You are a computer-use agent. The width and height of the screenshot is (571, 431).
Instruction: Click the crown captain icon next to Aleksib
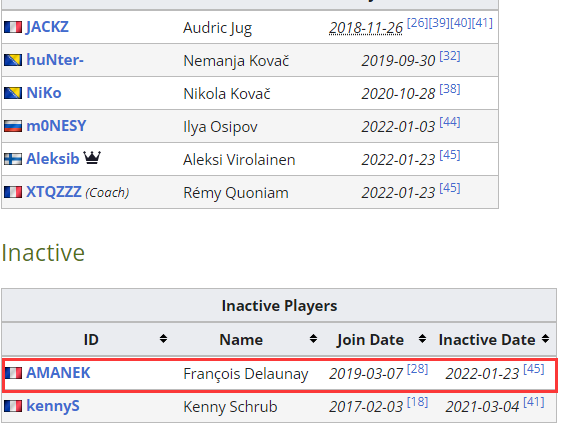pos(92,158)
